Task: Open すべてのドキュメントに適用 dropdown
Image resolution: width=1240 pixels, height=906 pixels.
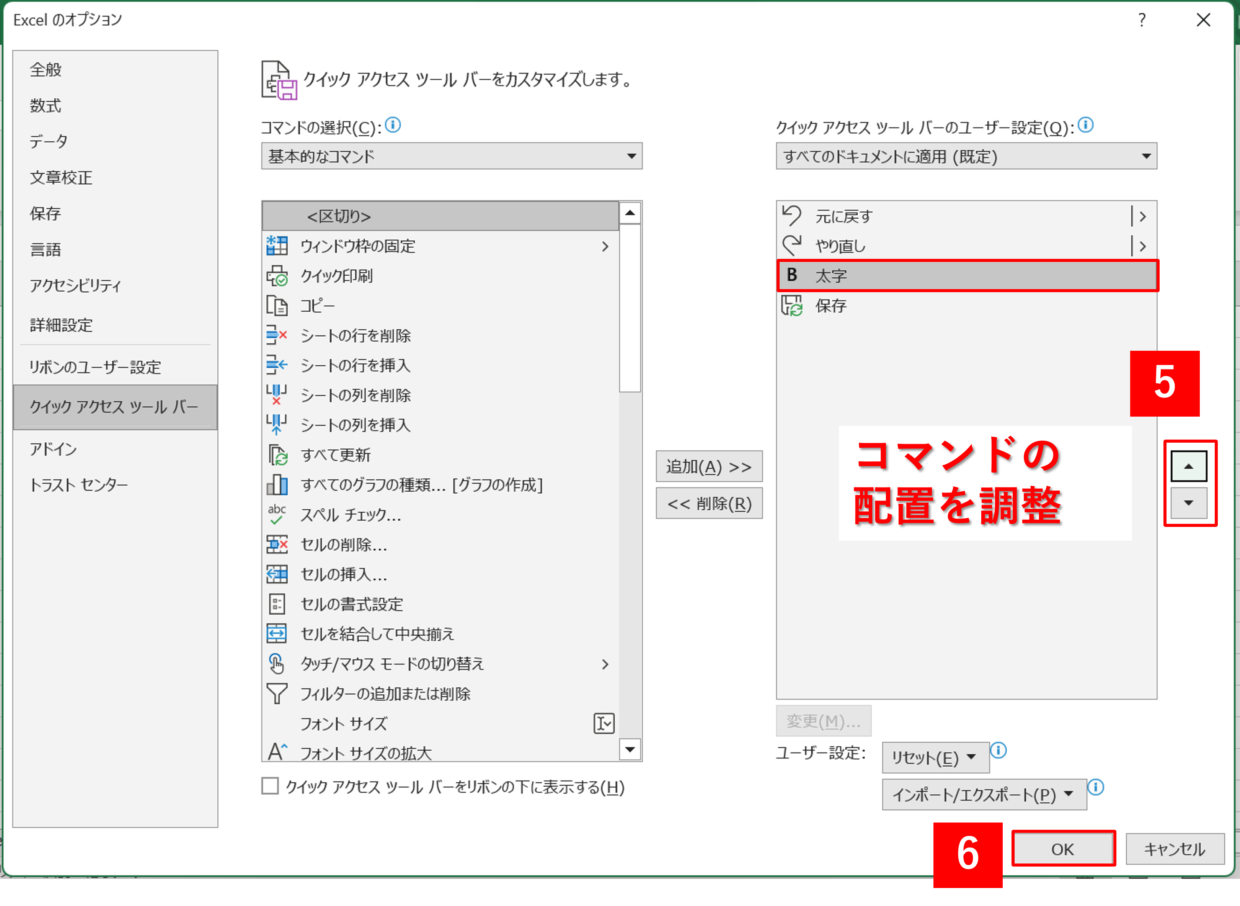Action: pos(966,156)
